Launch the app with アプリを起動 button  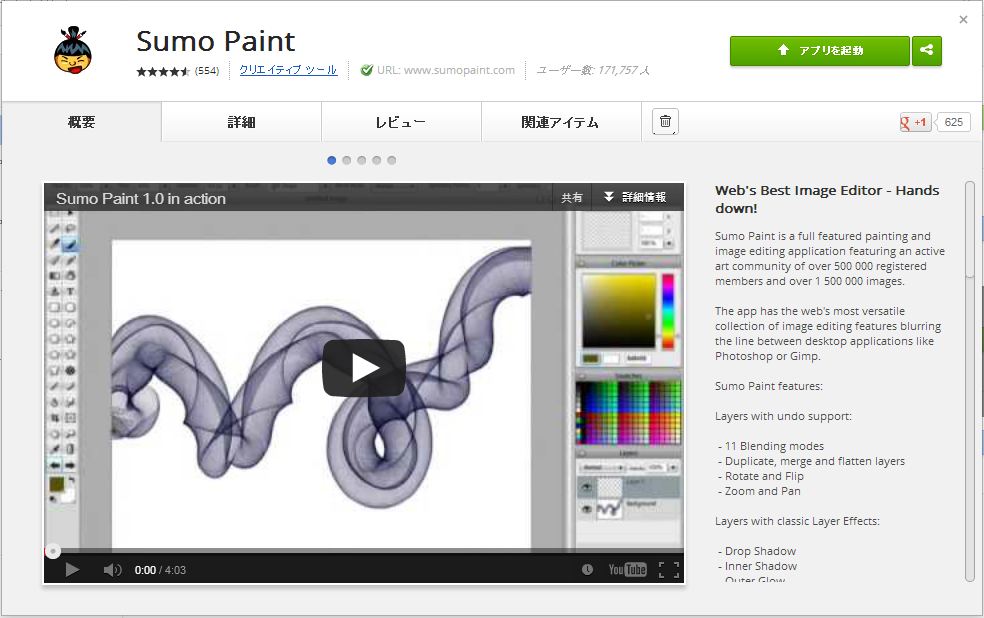click(819, 51)
